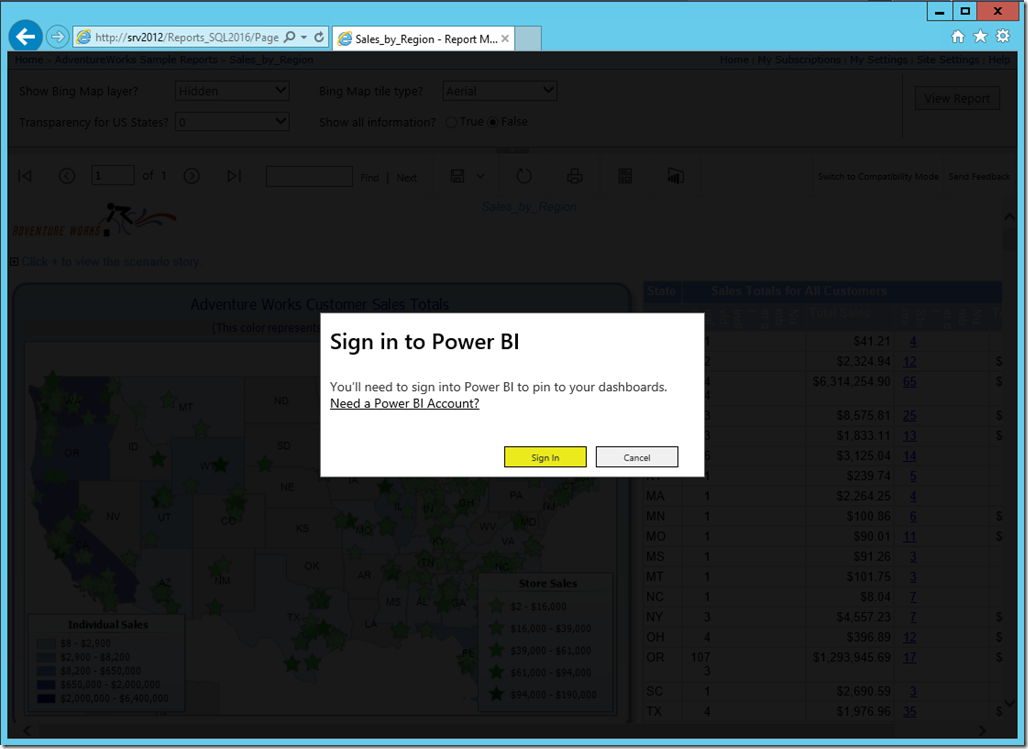1028x749 pixels.
Task: Go to first report page icon
Action: pyautogui.click(x=25, y=176)
